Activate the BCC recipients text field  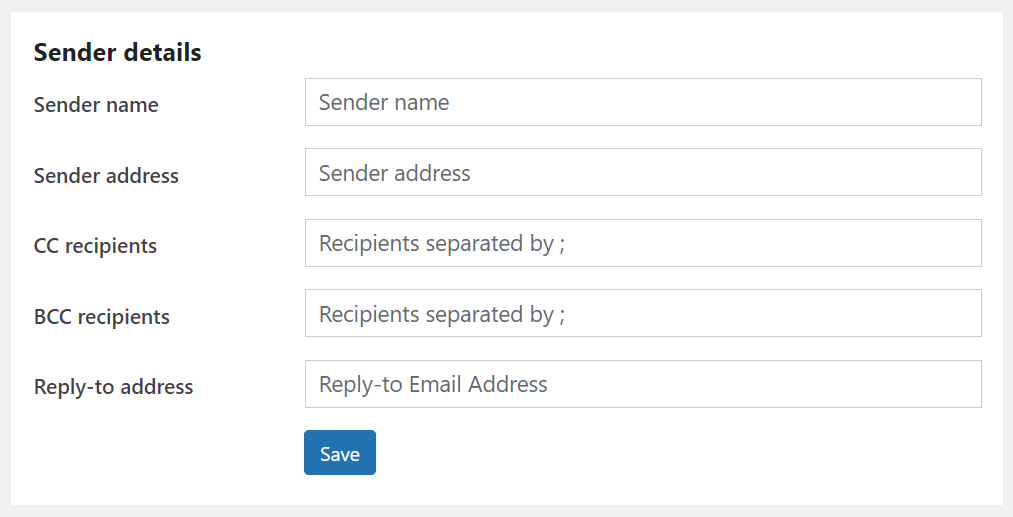(643, 314)
